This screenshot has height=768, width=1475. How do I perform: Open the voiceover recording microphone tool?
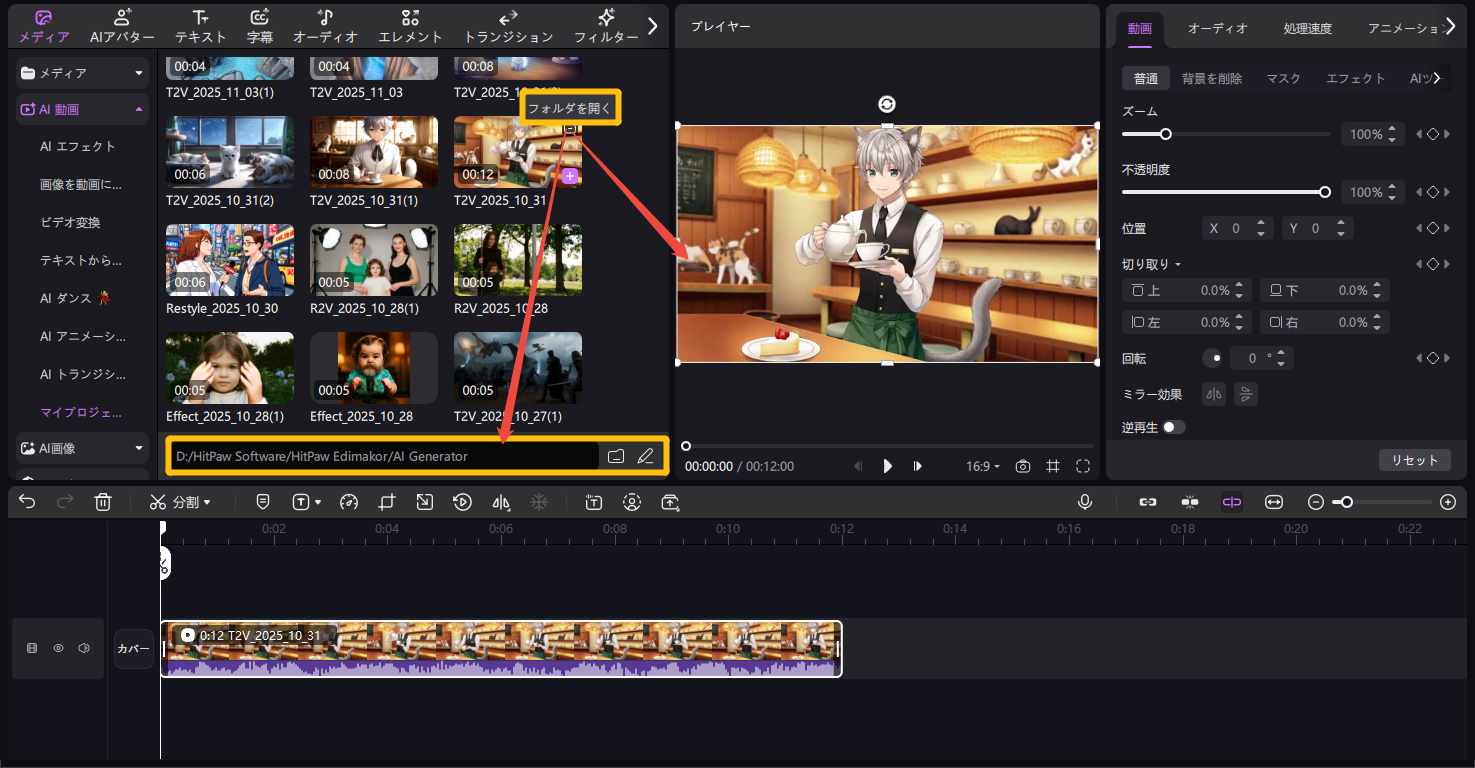(x=1085, y=501)
